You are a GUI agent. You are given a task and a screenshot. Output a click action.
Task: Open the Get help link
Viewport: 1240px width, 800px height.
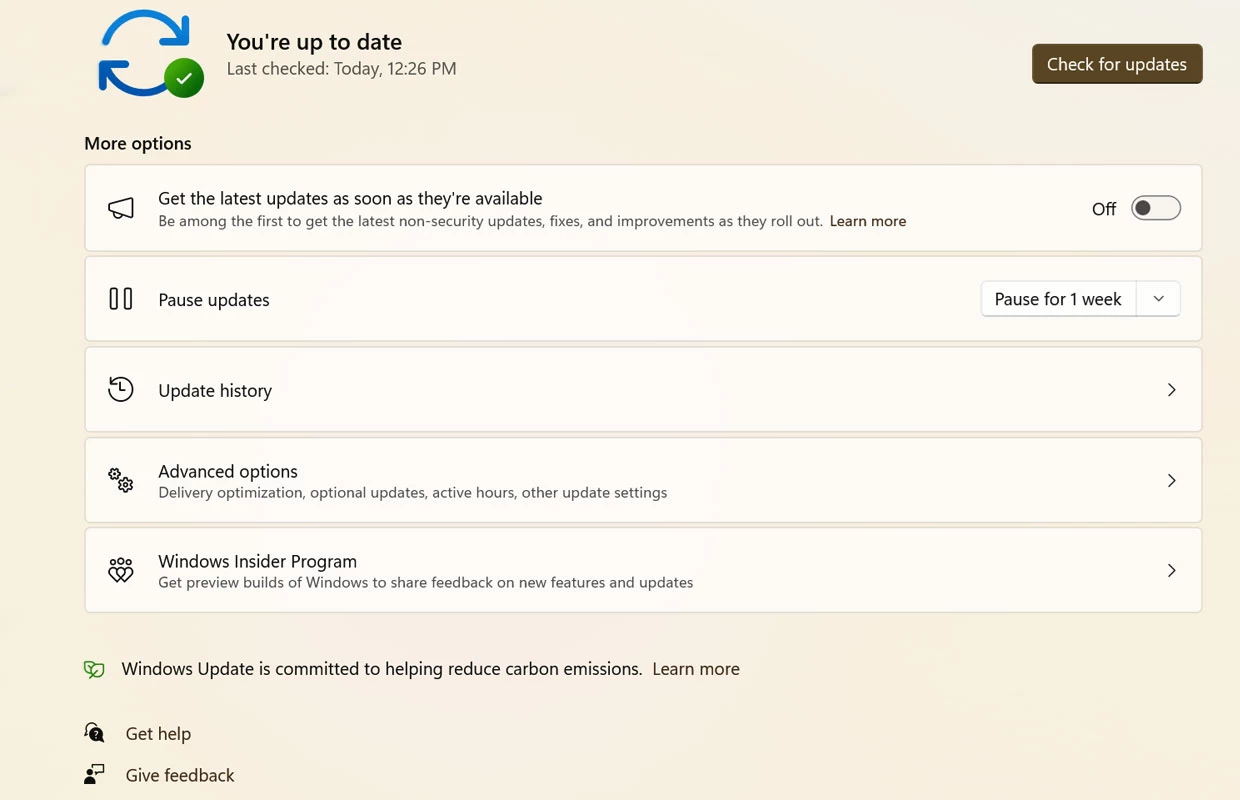pos(158,734)
